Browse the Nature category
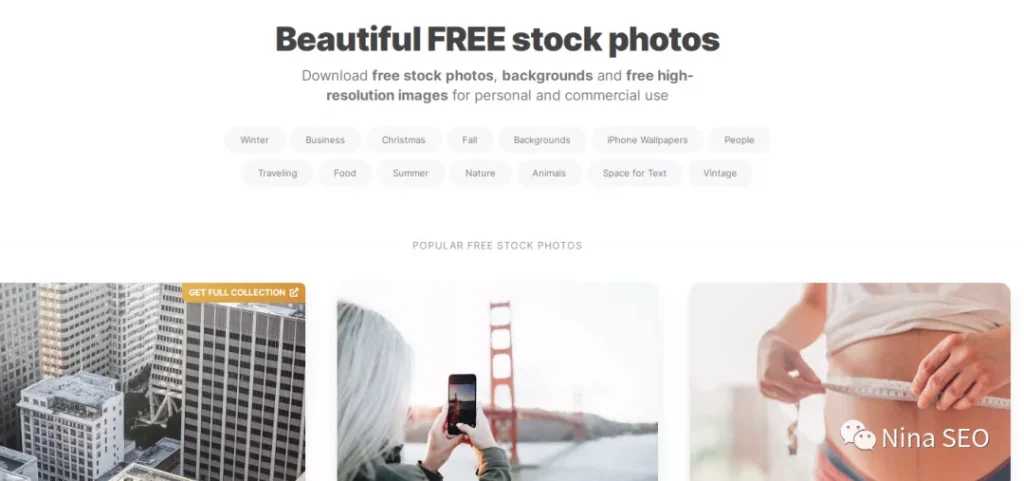 480,173
